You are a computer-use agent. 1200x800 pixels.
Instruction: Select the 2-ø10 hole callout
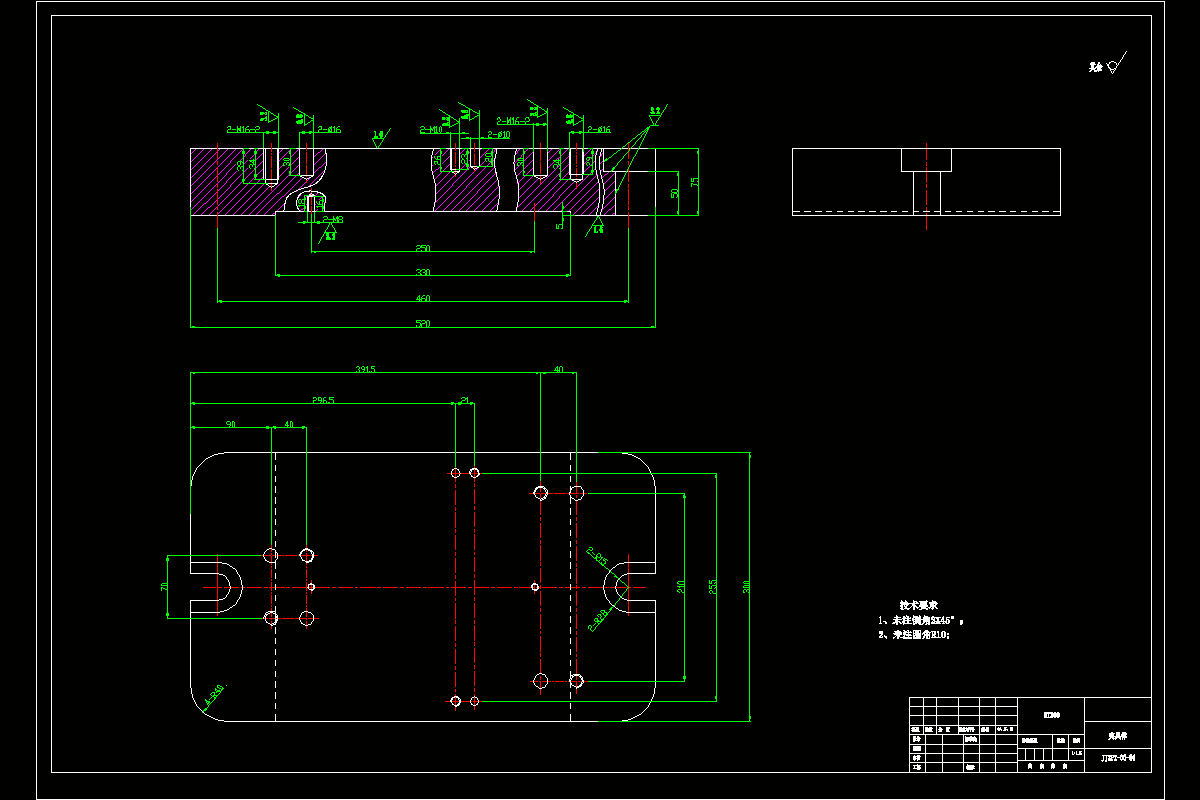pos(498,134)
